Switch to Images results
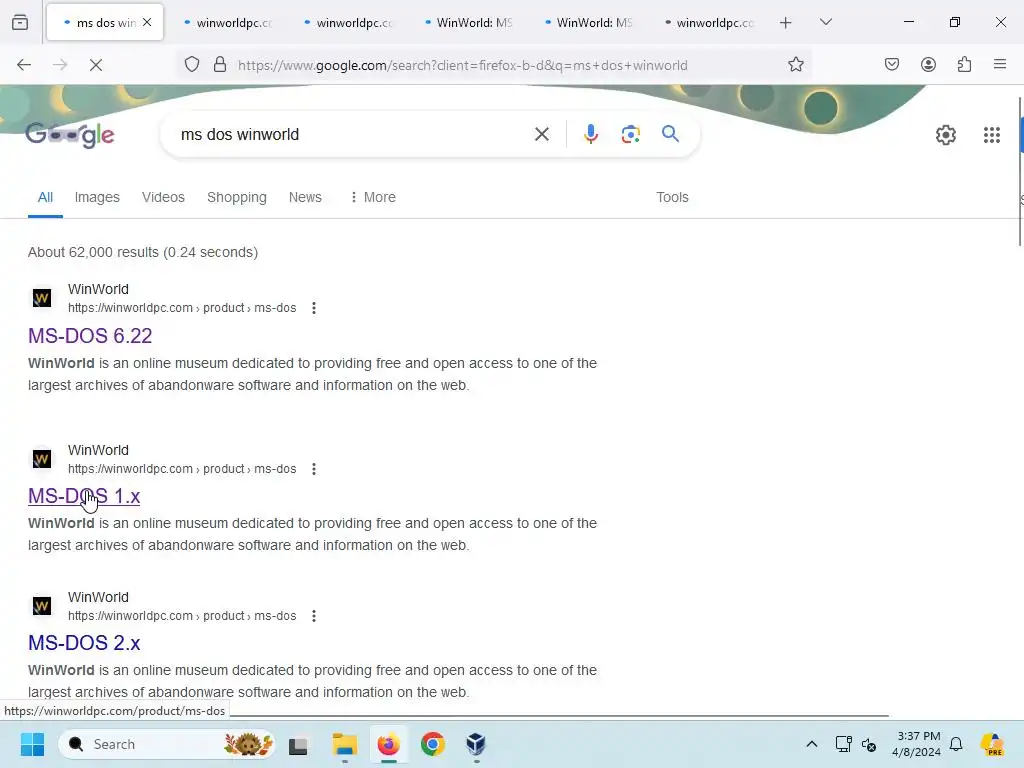This screenshot has height=768, width=1024. pos(97,197)
